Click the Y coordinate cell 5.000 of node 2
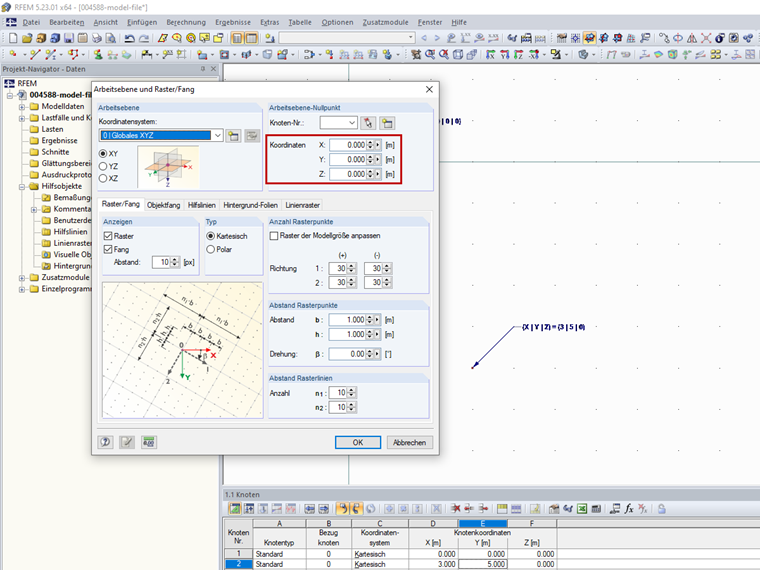 tap(483, 564)
